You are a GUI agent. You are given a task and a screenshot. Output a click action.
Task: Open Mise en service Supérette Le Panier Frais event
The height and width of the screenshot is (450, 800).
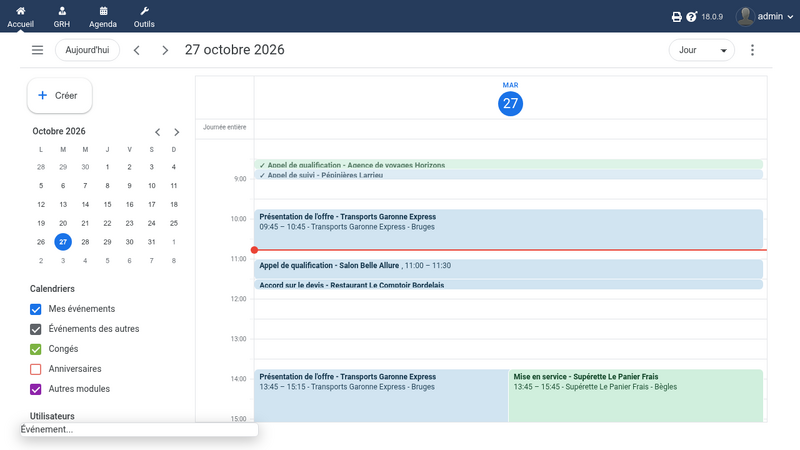tap(636, 395)
